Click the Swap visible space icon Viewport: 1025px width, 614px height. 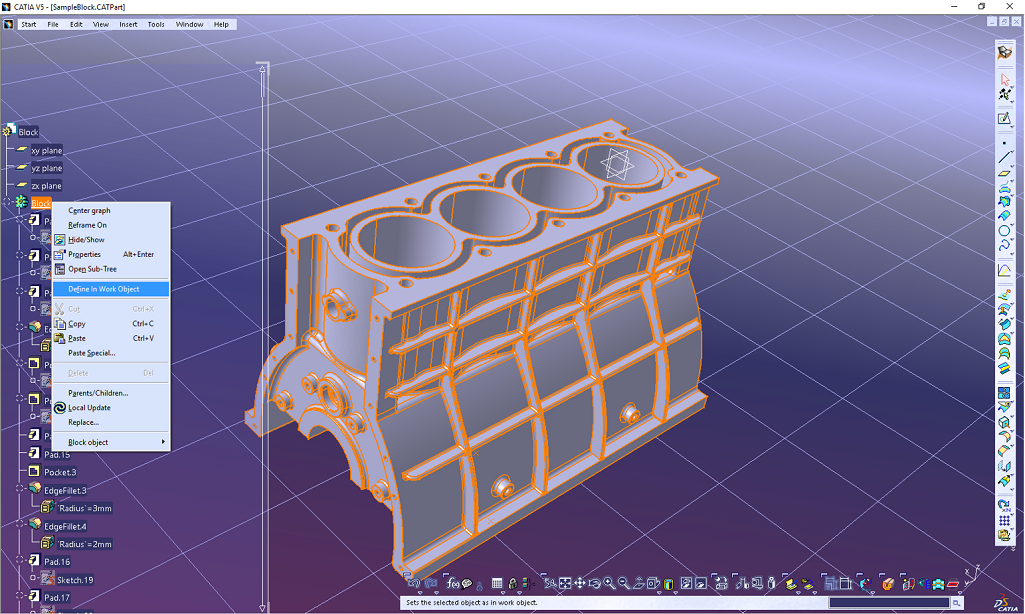(x=700, y=583)
